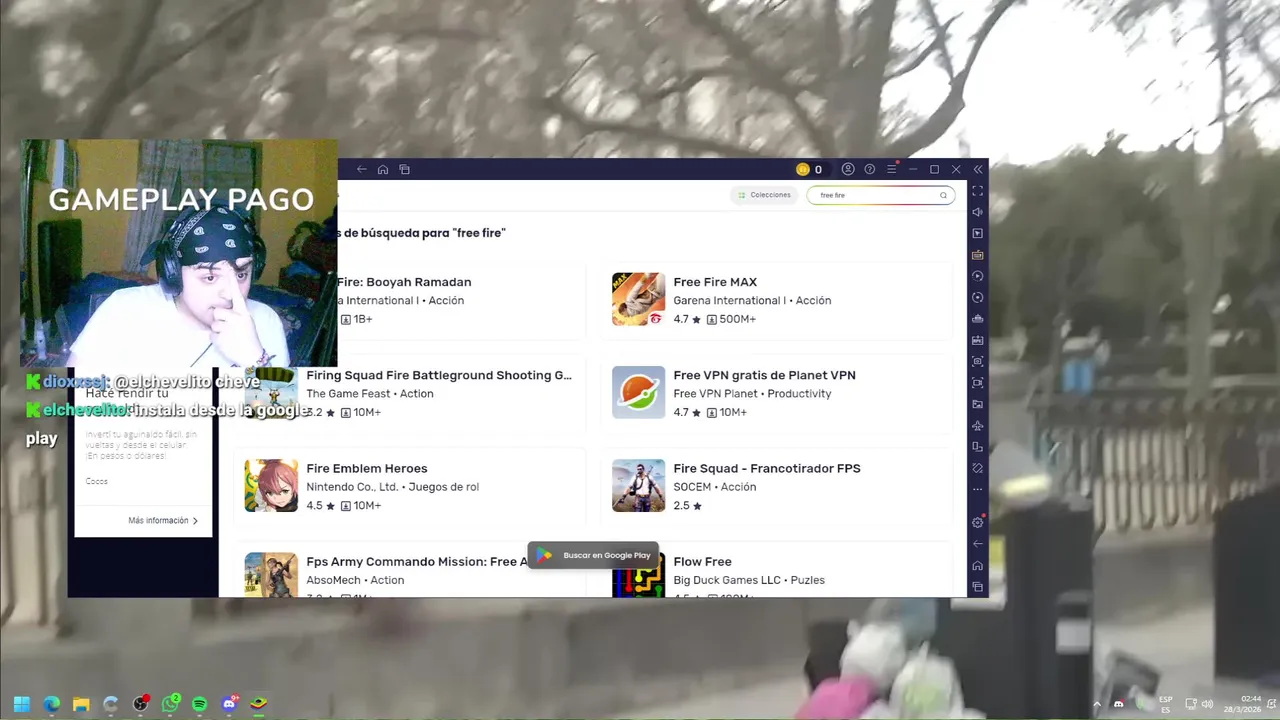Open the Flow Free result

click(777, 570)
